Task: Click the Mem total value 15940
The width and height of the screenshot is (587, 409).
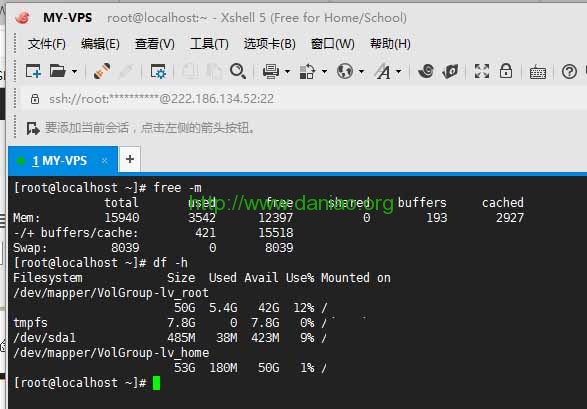Action: tap(122, 218)
